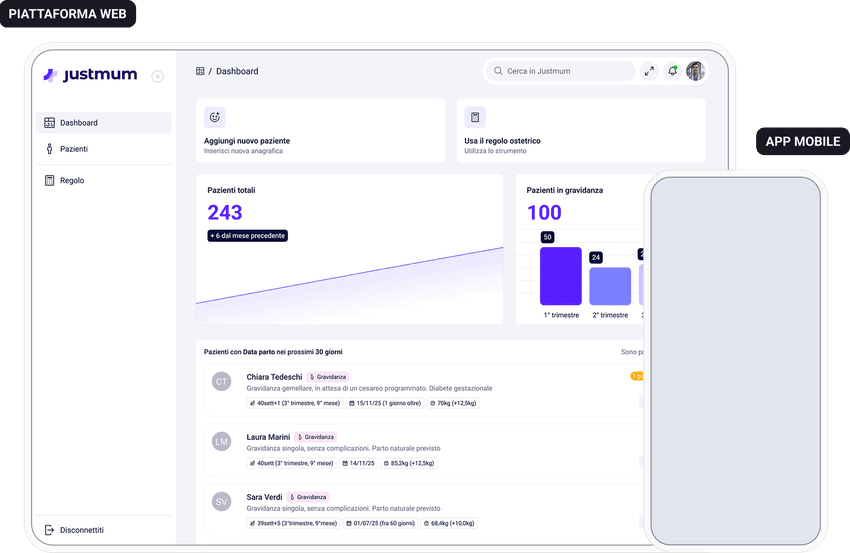
Task: Collapse the sidebar using the circle toggle
Action: [157, 76]
